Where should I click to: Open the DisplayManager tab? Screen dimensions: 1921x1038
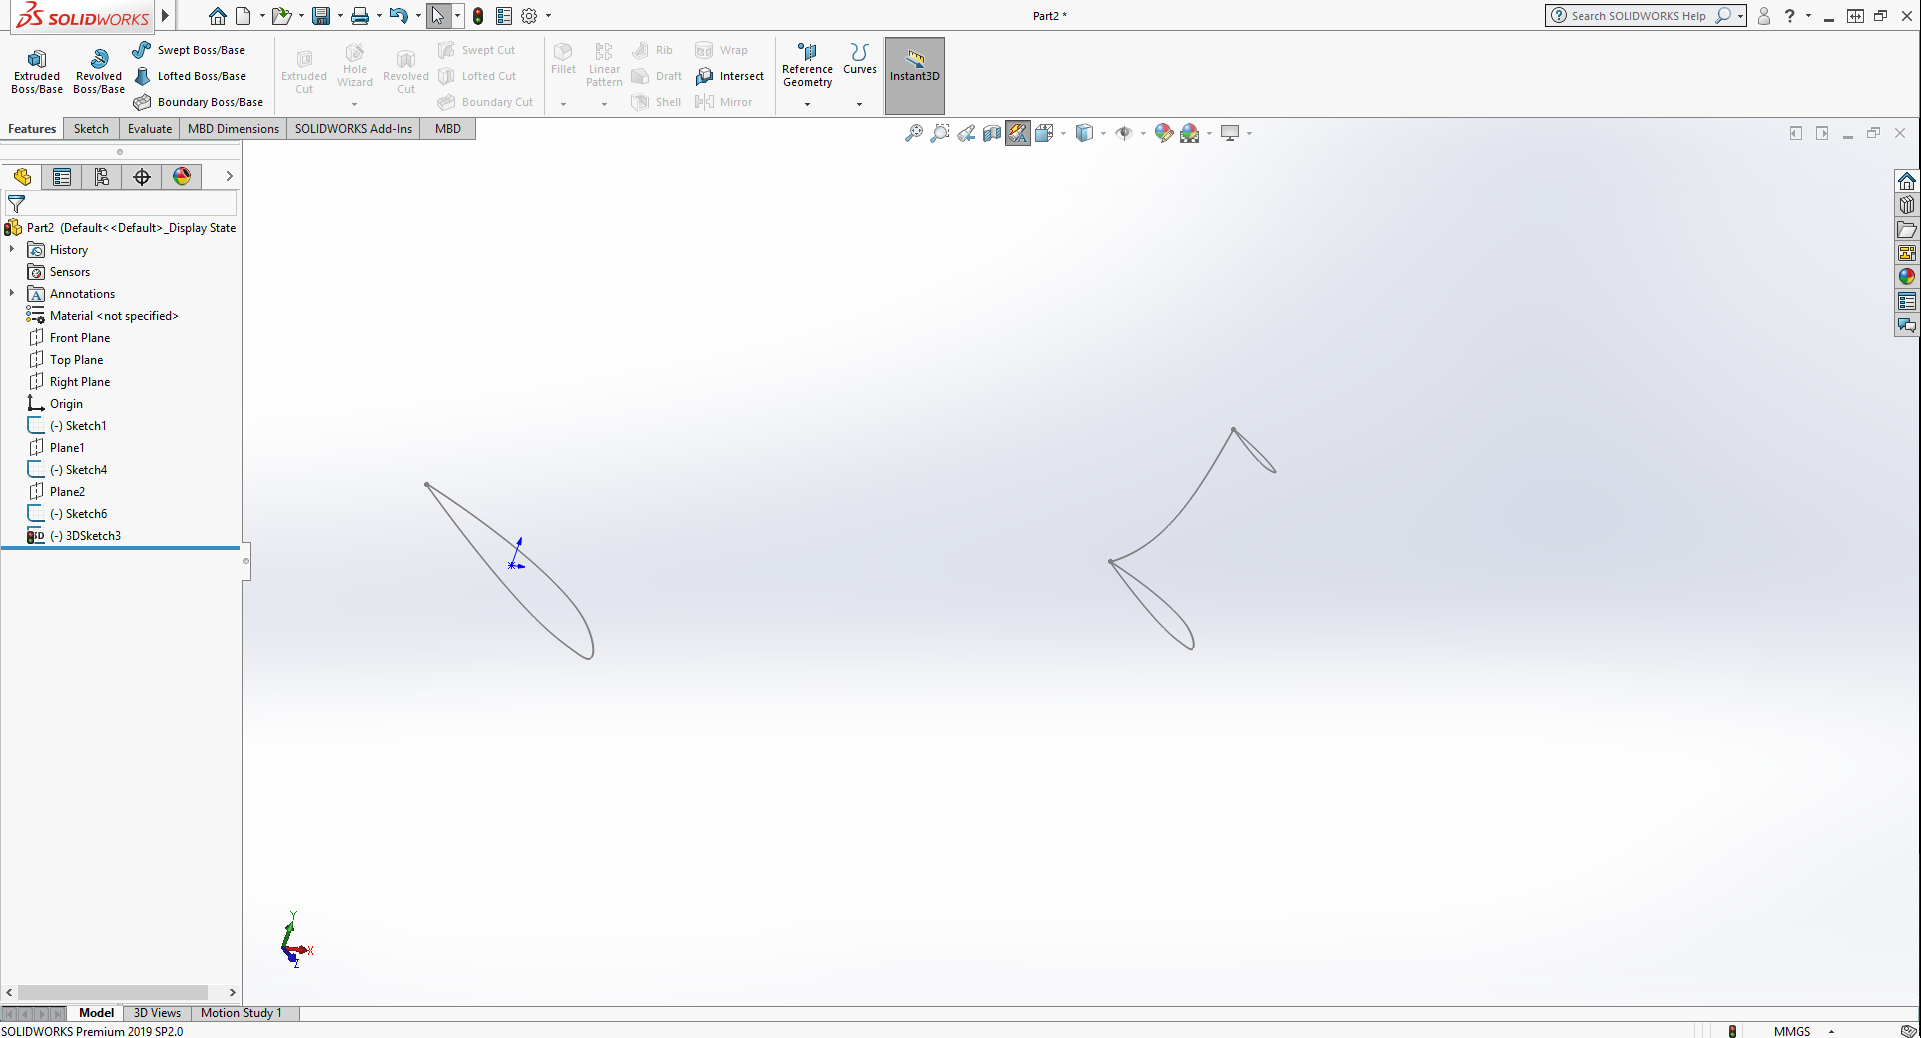coord(182,177)
